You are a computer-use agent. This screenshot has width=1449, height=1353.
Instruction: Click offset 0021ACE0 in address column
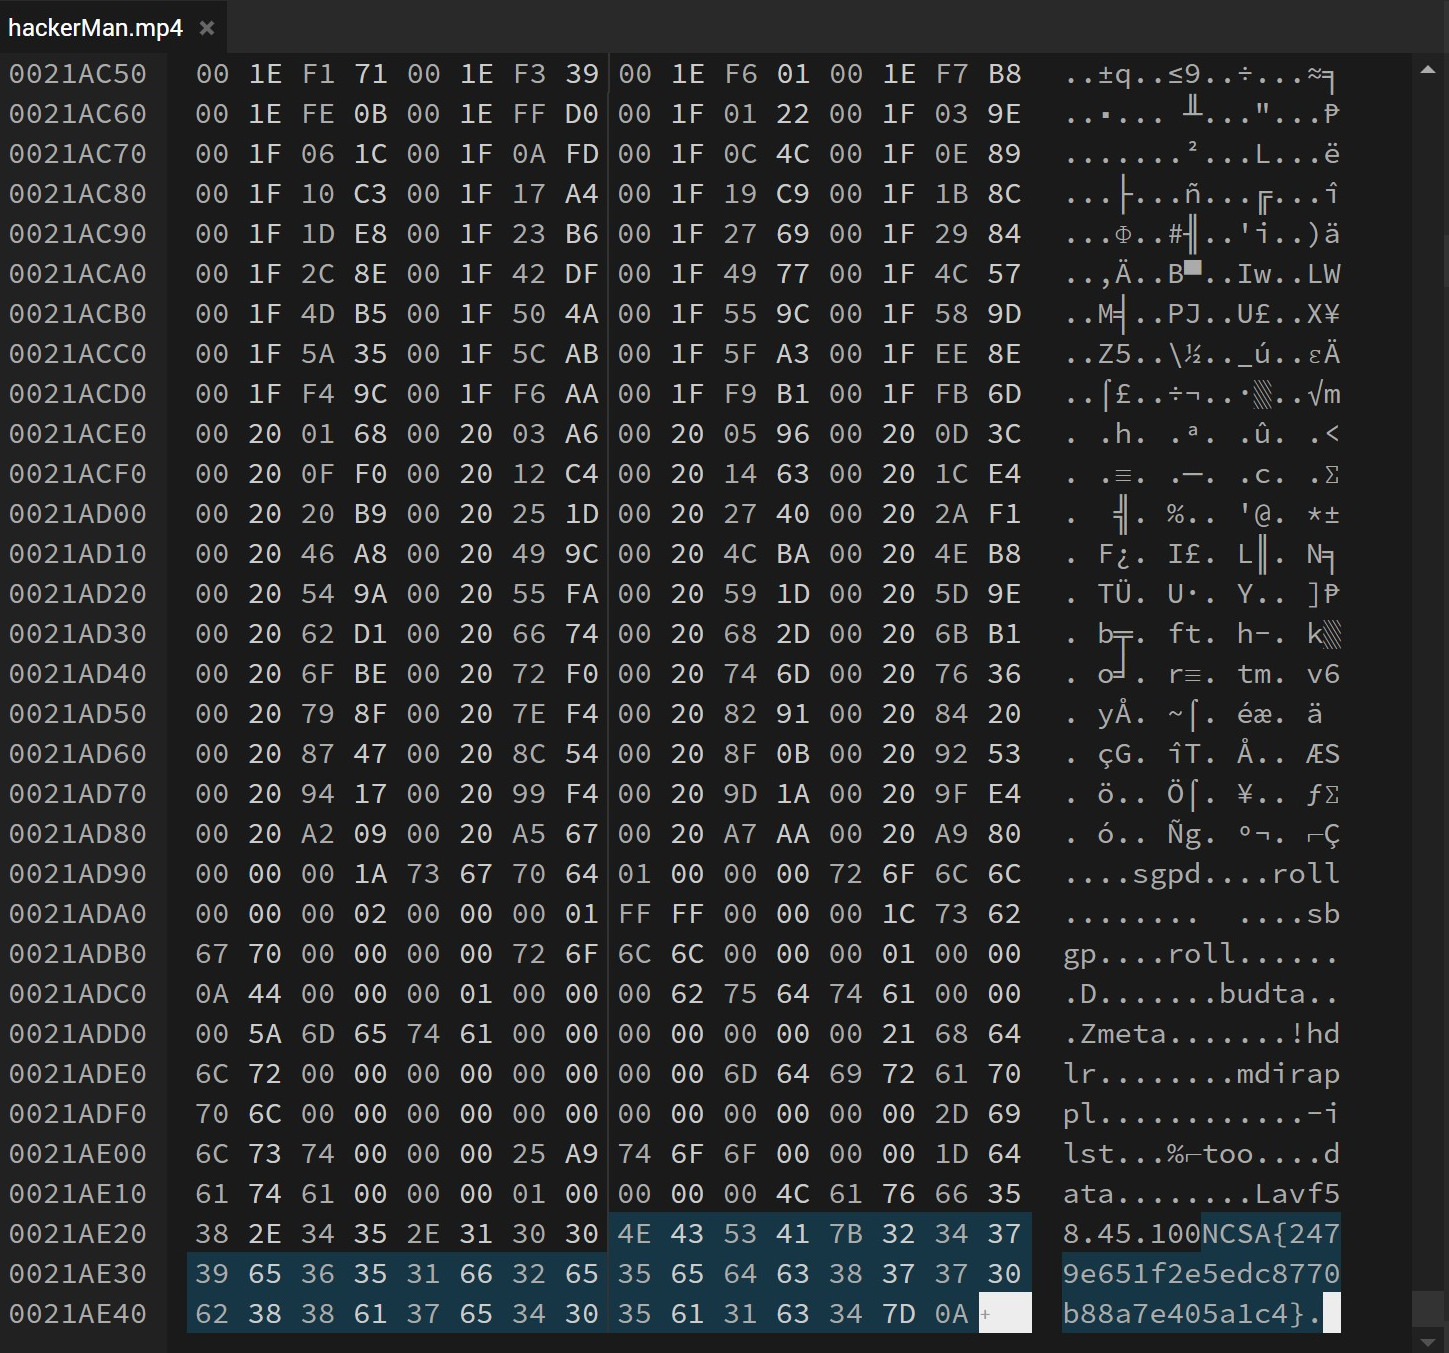coord(78,434)
